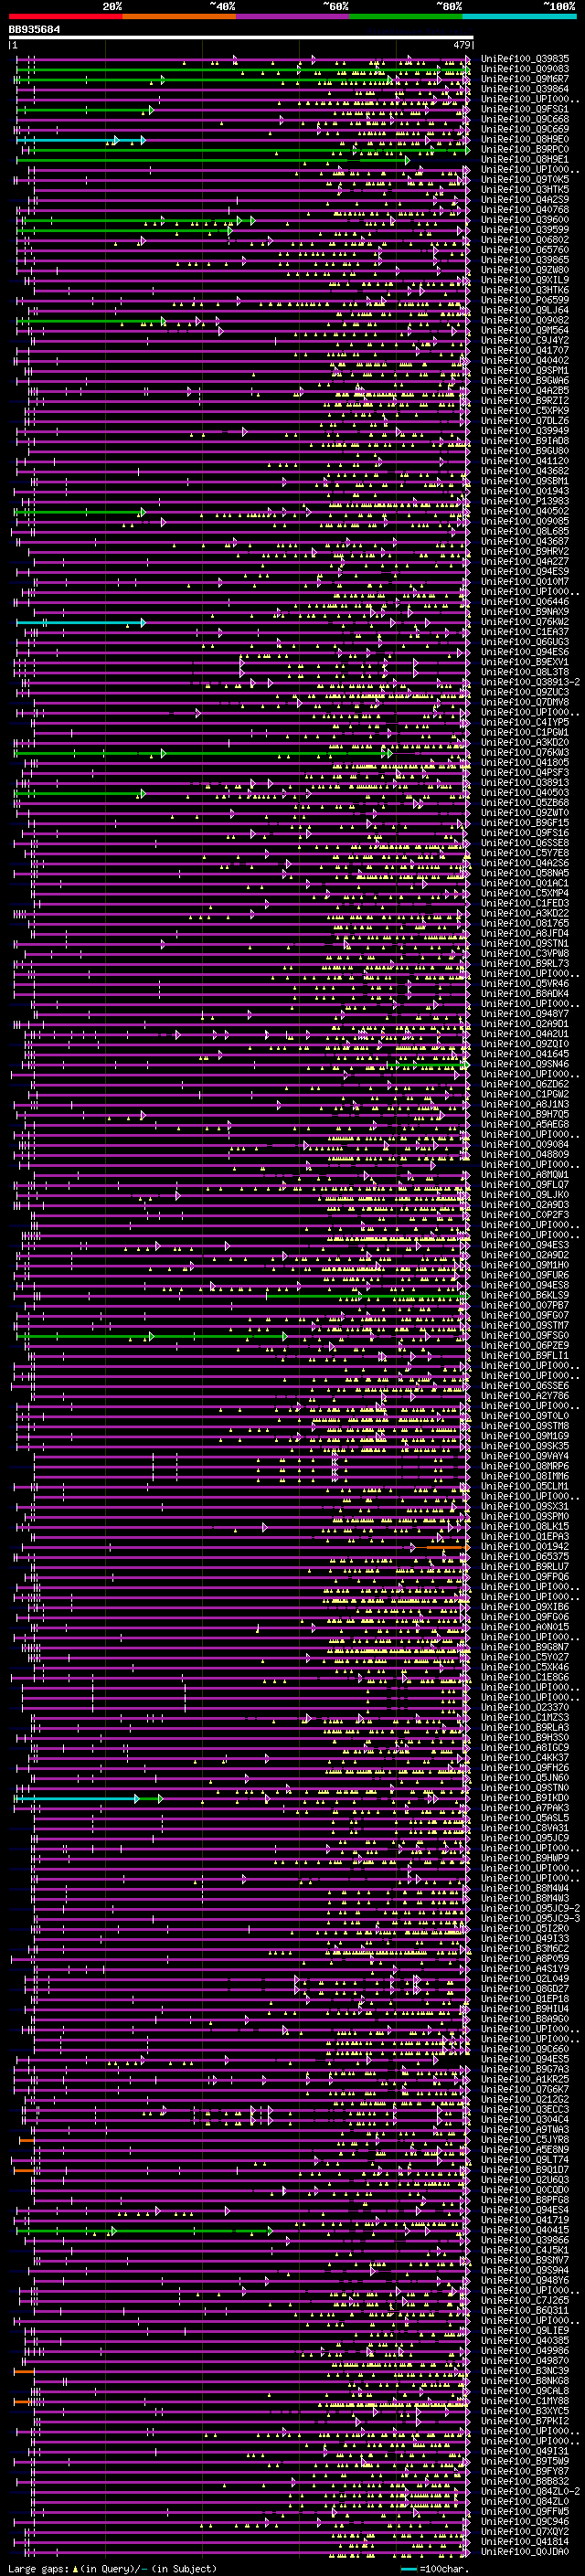
Task: Click the UniRef100_C5Y027 label
Action: (525, 1657)
